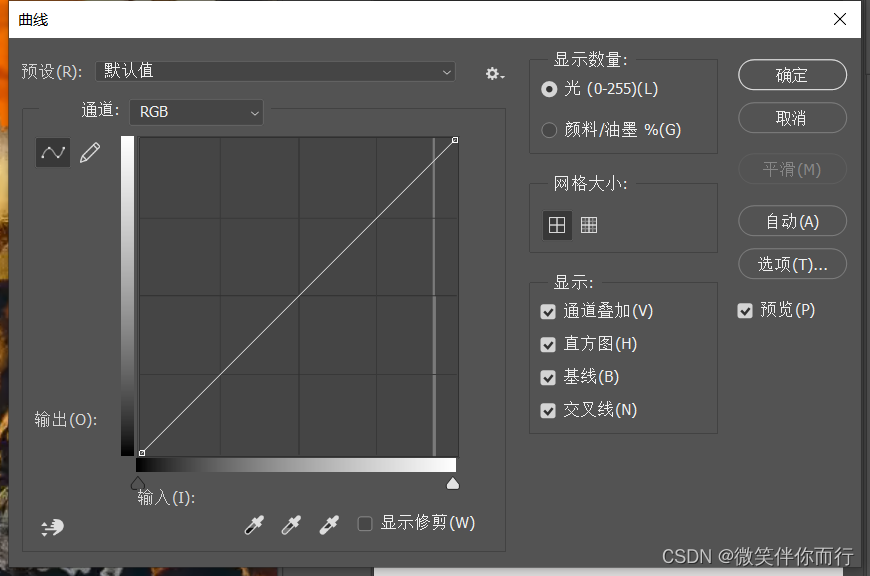
Task: Select 光 (0-255) display option
Action: click(x=549, y=89)
